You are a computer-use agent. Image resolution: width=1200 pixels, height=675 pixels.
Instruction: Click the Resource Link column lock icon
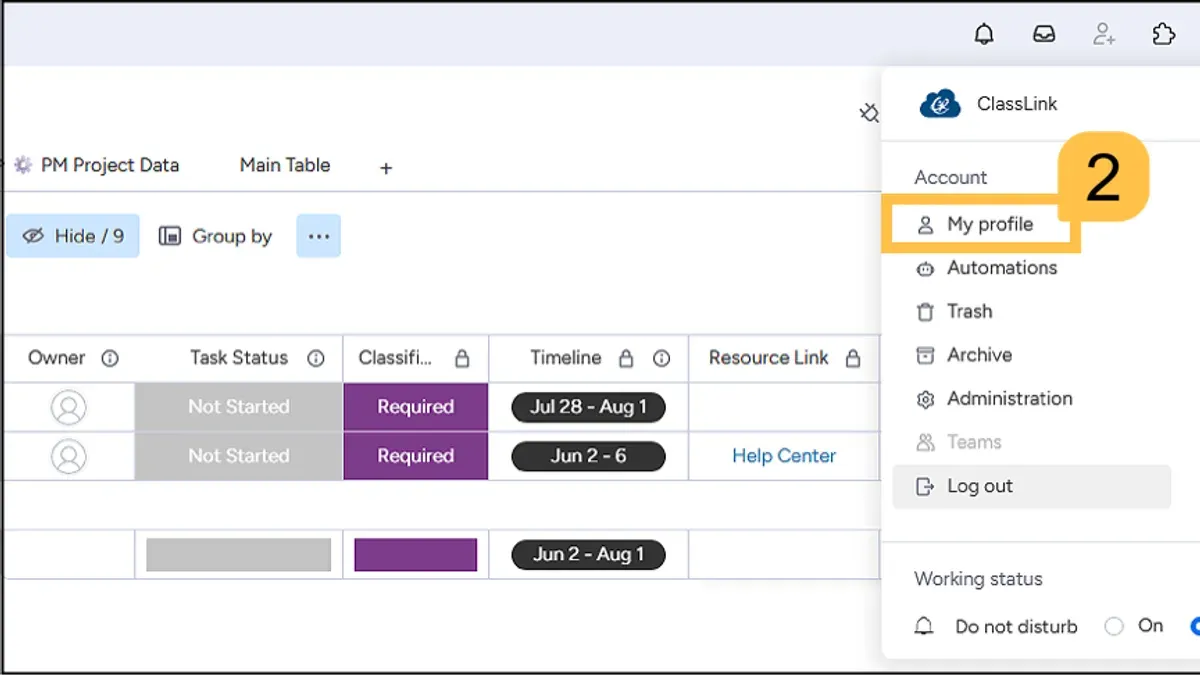point(853,358)
